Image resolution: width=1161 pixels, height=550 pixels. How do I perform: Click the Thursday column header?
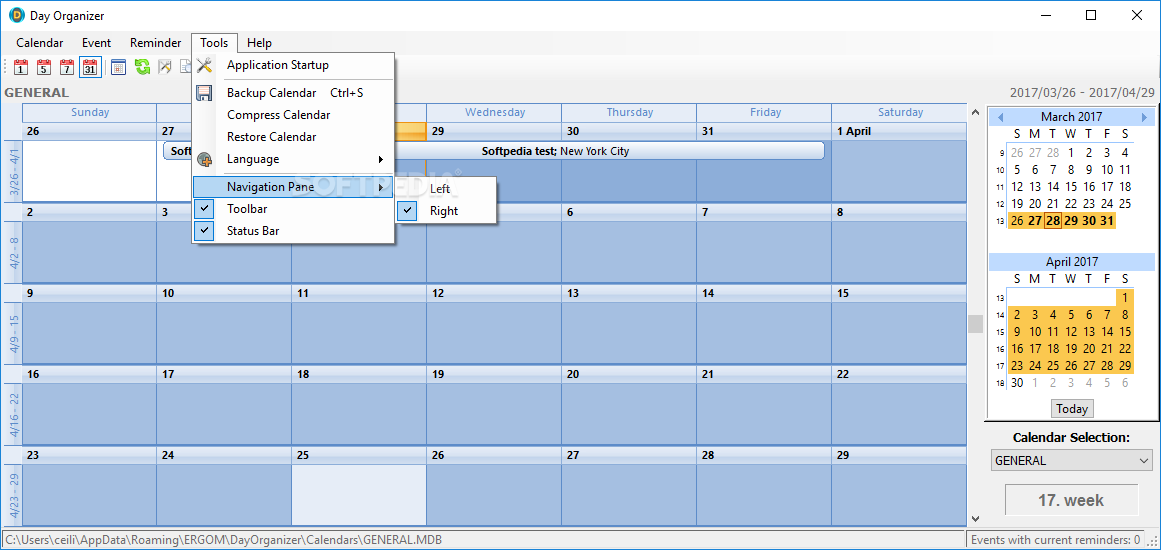coord(629,113)
